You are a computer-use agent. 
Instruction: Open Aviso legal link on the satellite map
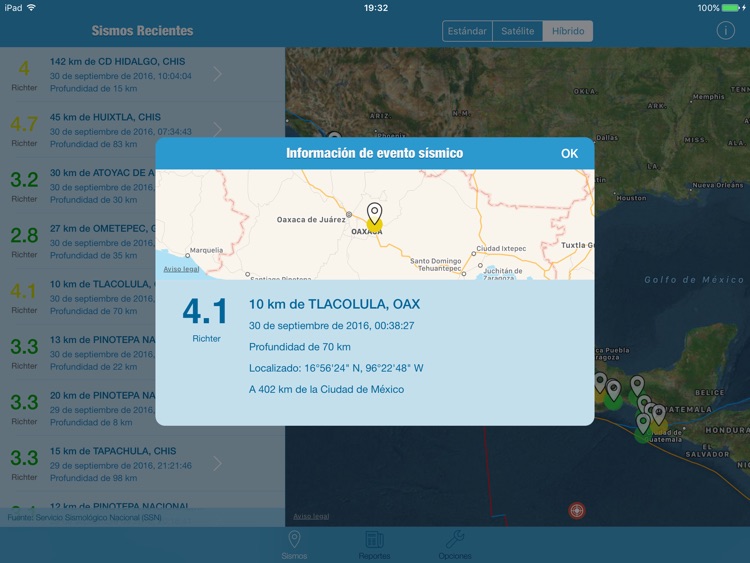(311, 516)
